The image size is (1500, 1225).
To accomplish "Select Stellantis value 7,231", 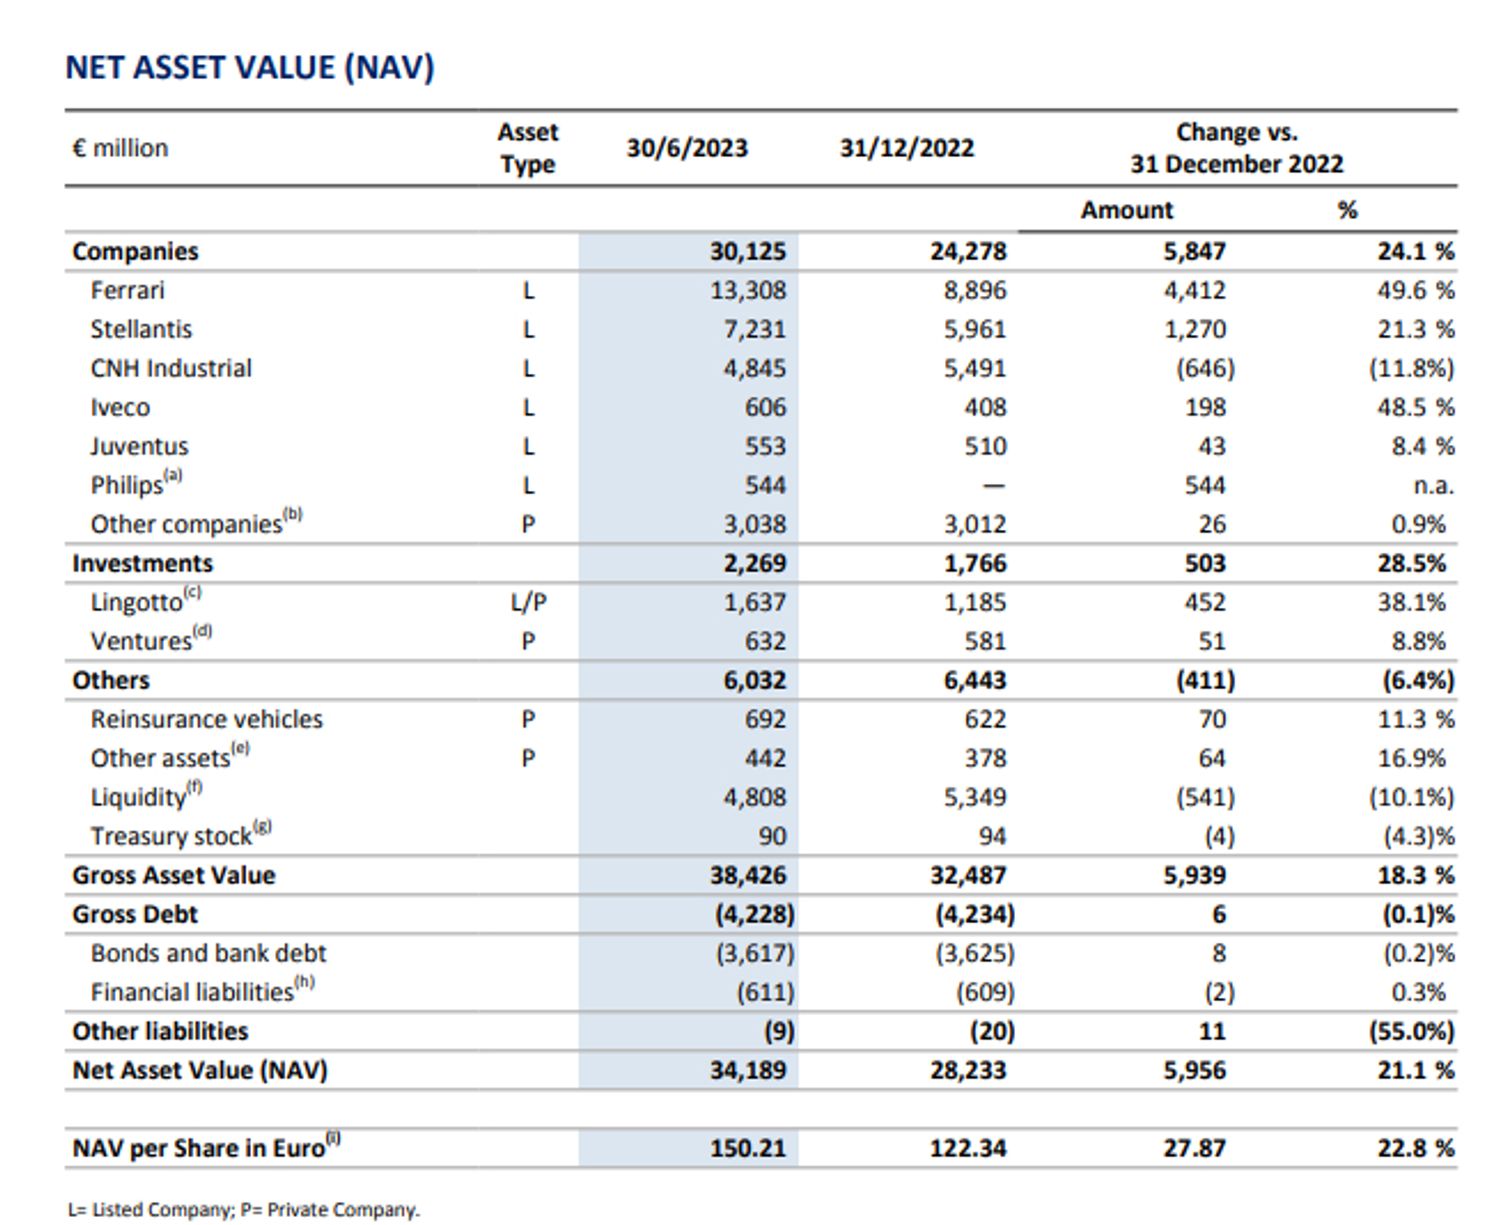I will click(755, 329).
